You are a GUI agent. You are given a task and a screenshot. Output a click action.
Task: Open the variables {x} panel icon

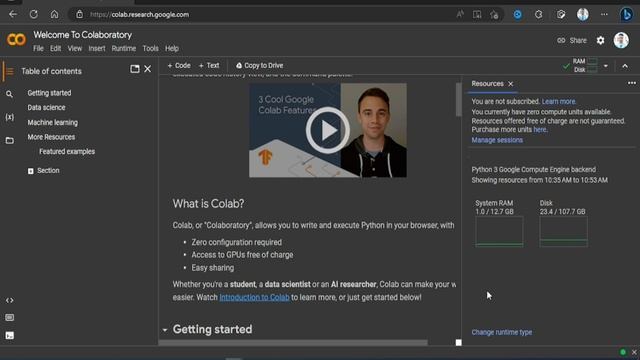point(9,118)
